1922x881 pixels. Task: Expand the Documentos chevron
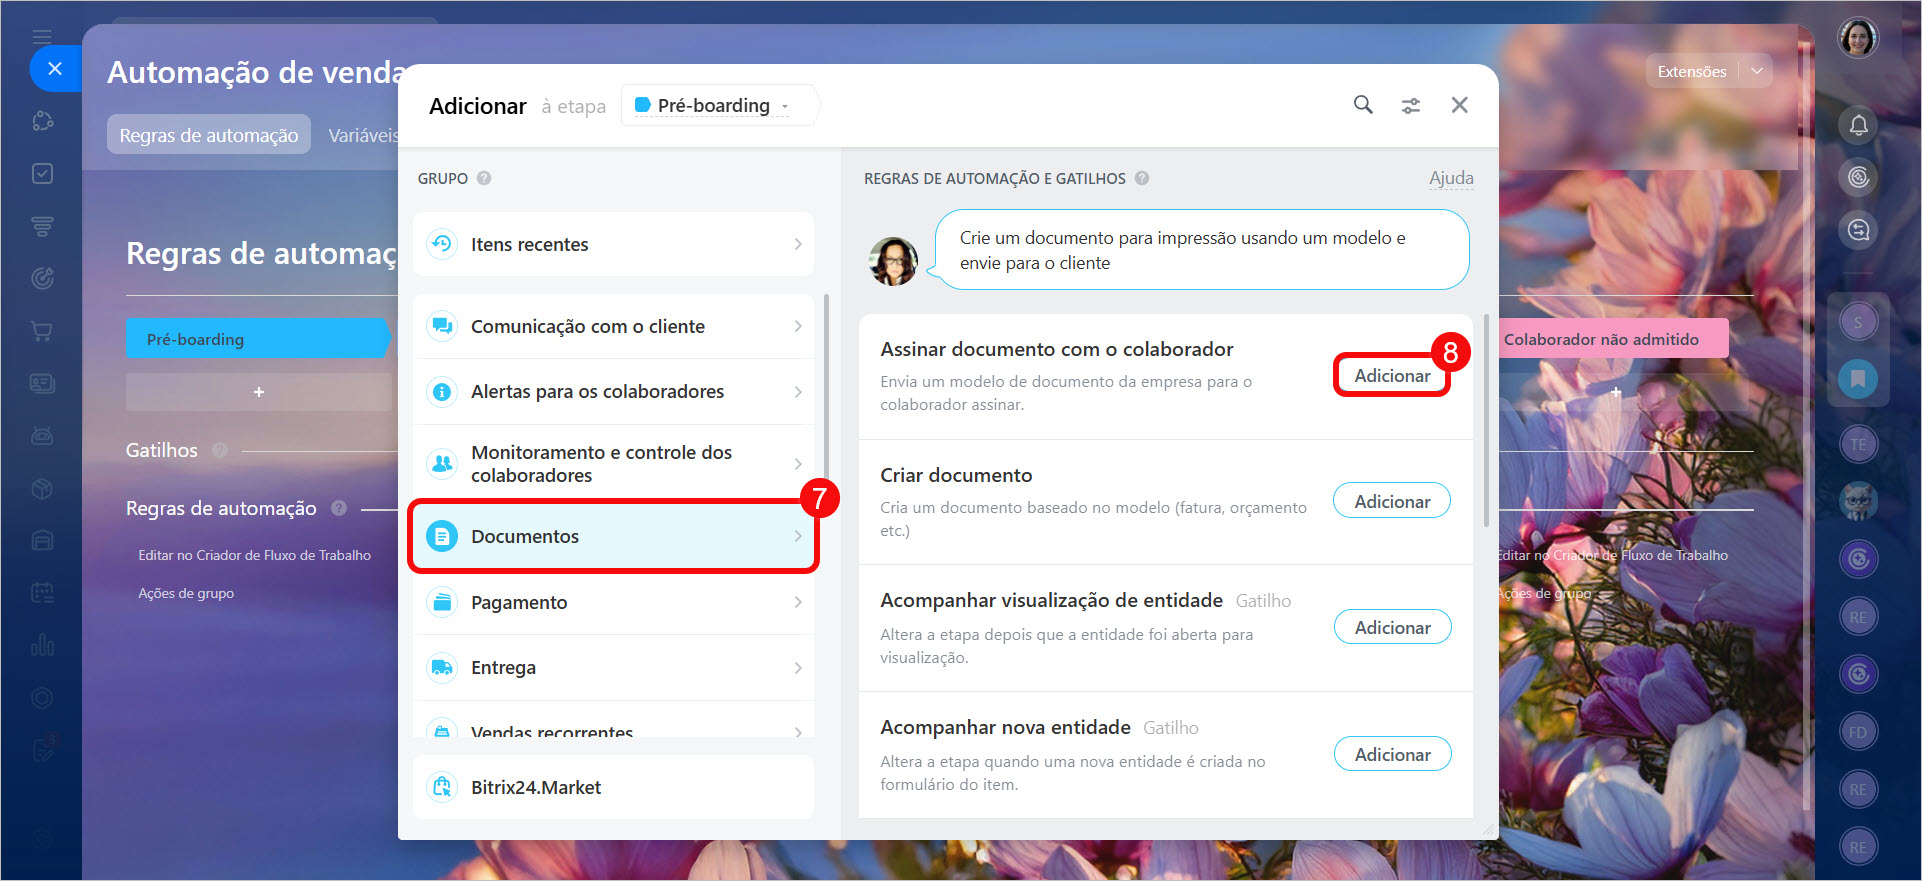(x=798, y=536)
